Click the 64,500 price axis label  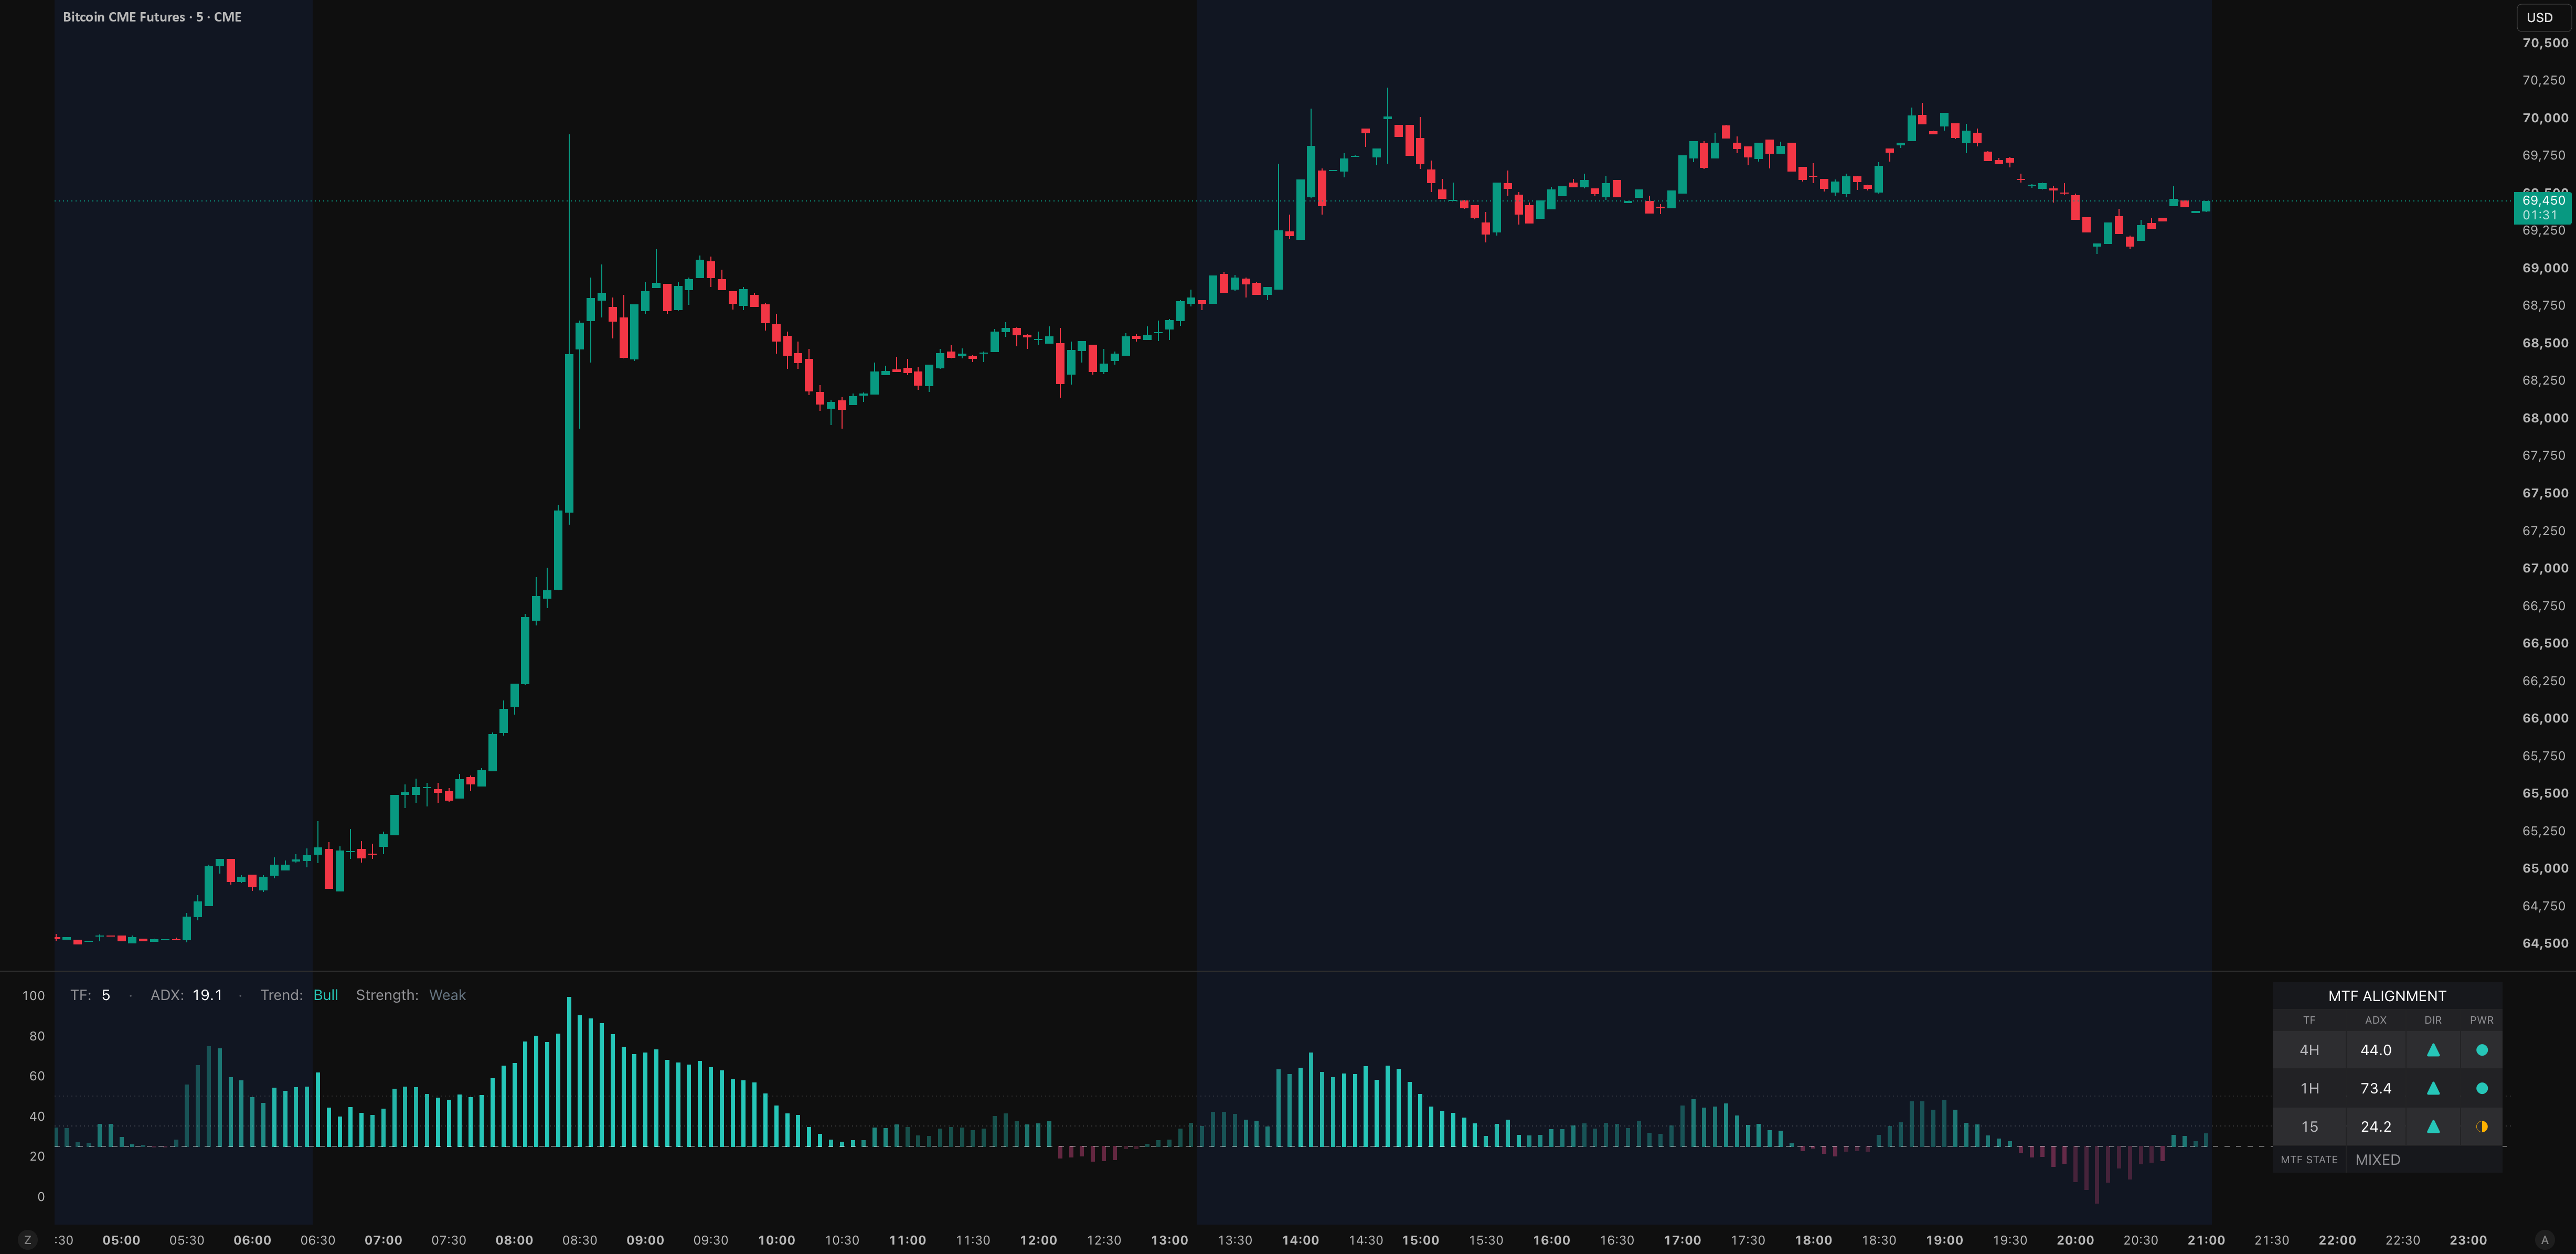[2545, 943]
